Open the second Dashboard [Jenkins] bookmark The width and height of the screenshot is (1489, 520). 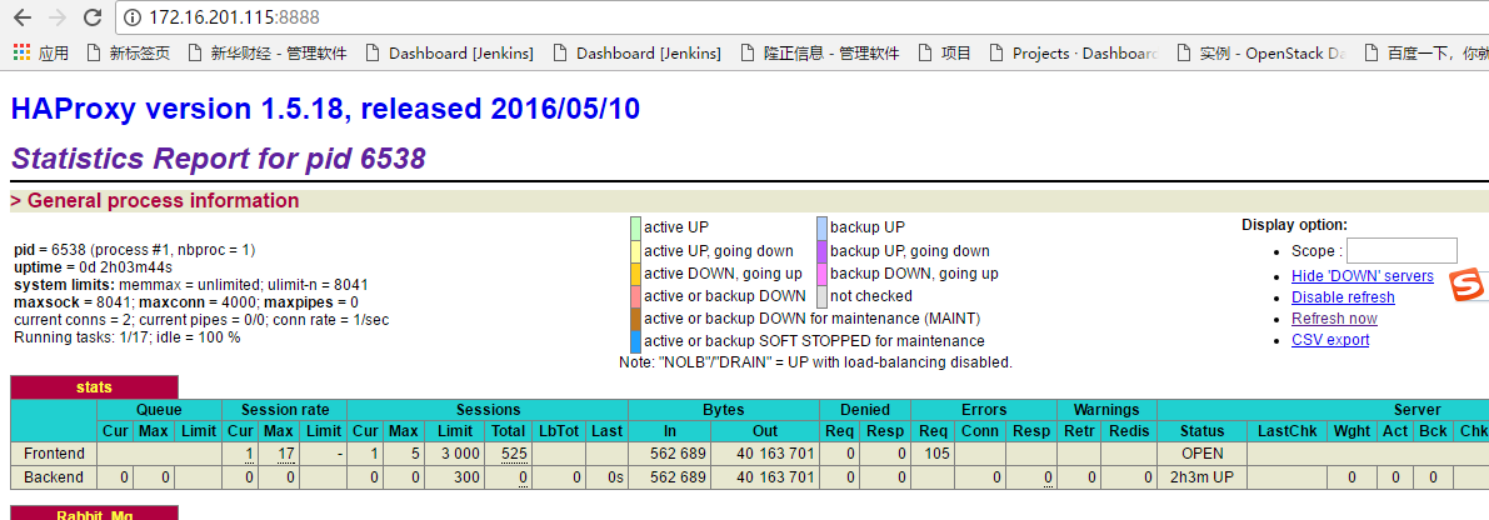[x=637, y=53]
